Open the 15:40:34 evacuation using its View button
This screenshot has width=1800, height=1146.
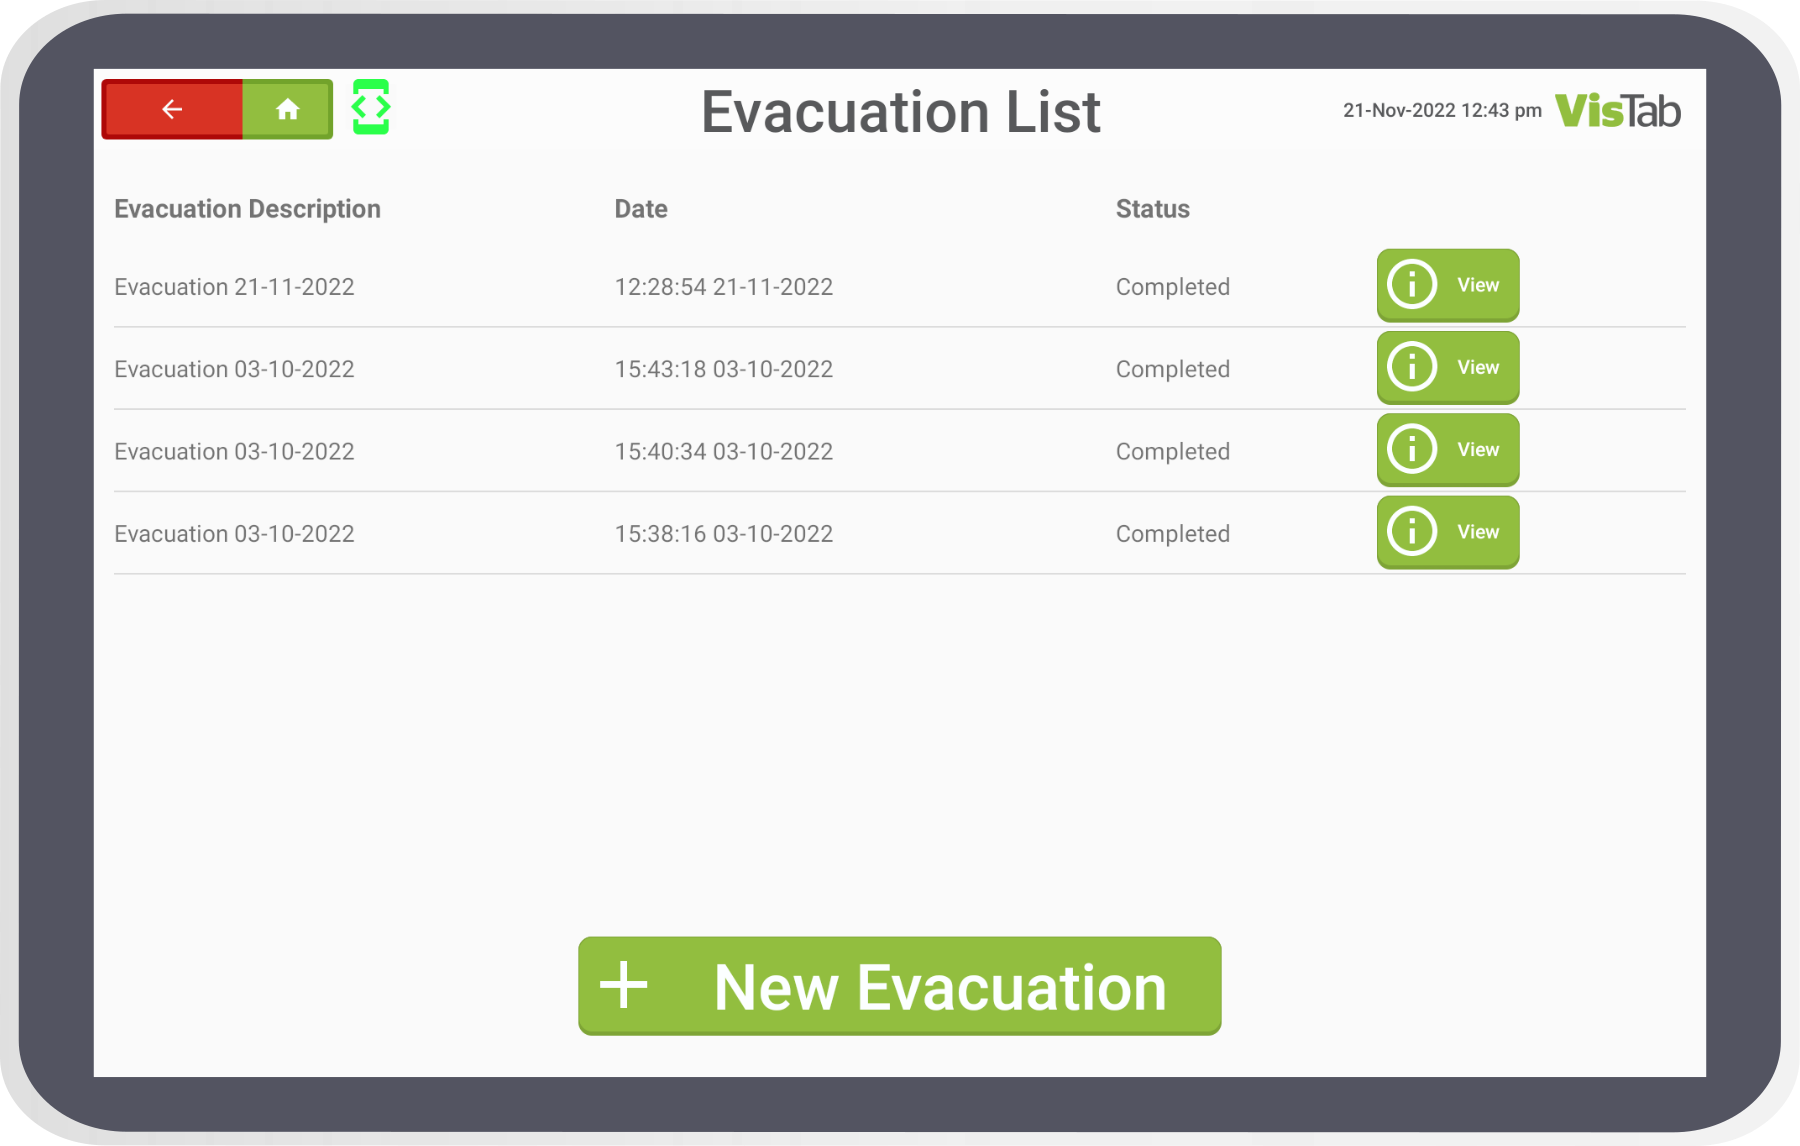pyautogui.click(x=1478, y=450)
